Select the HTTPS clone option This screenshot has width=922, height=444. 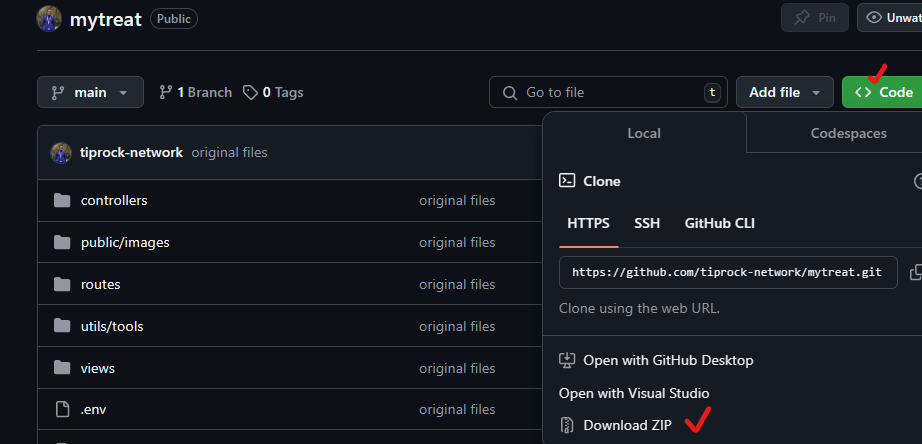click(x=588, y=223)
